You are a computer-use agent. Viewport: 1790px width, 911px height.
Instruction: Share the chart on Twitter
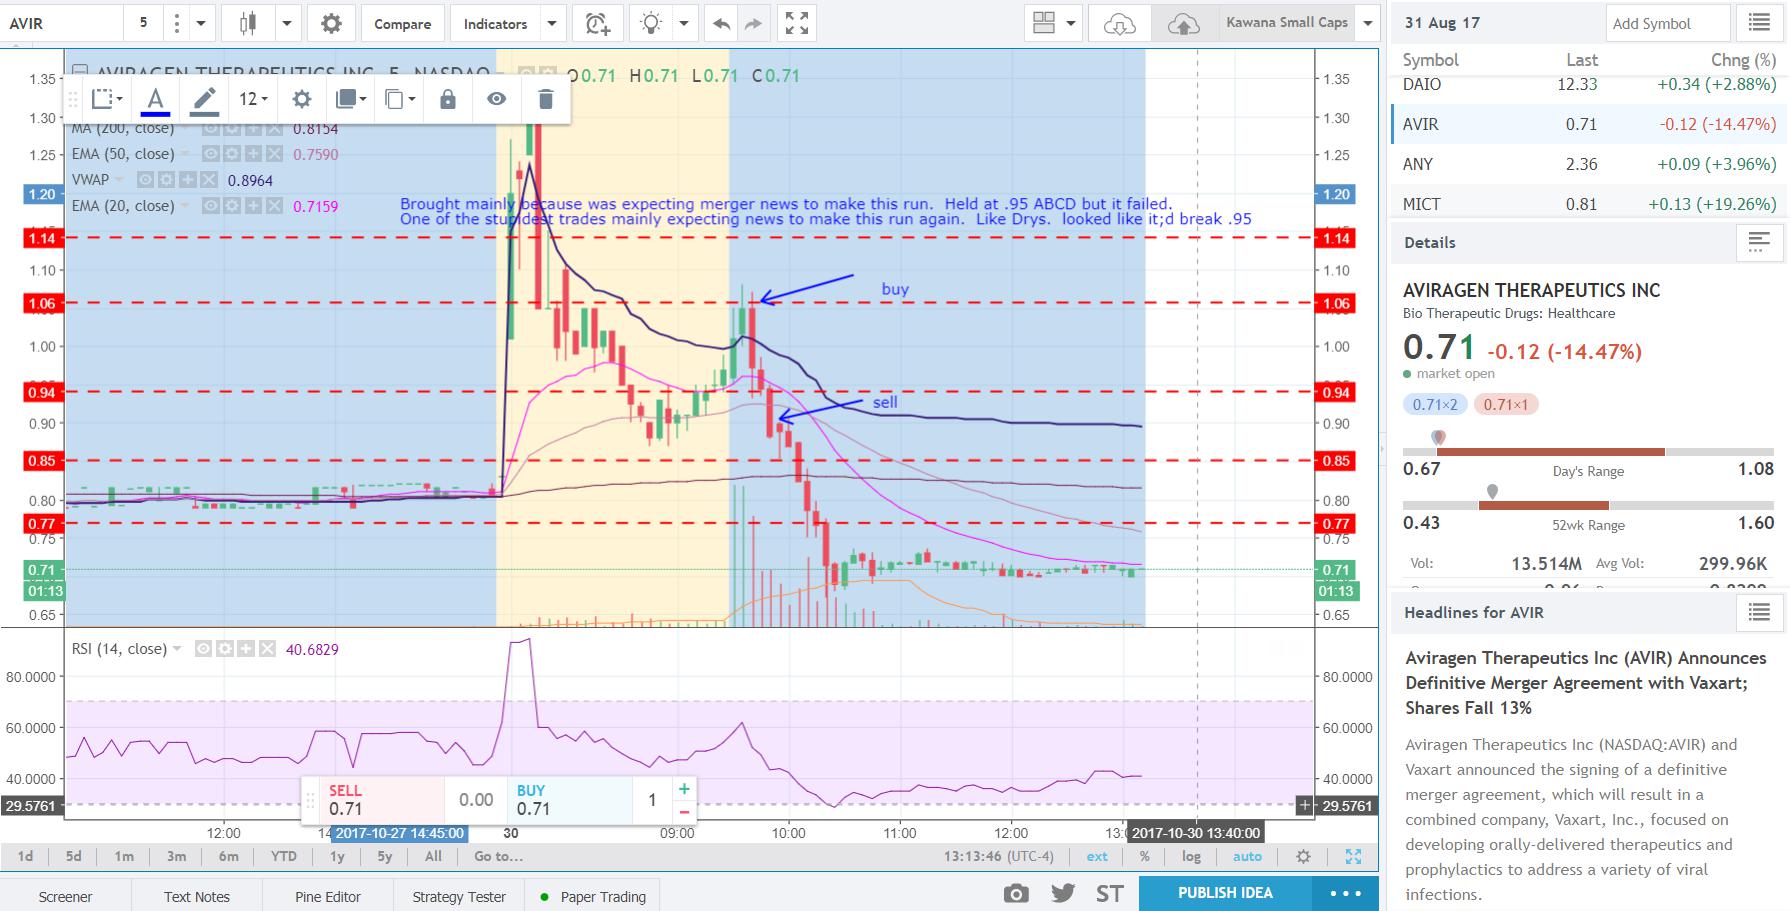[x=1062, y=893]
